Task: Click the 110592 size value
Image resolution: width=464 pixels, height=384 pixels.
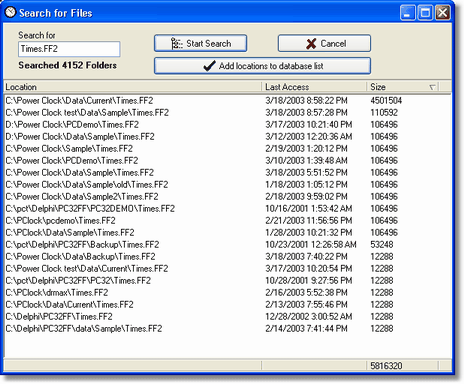Action: (384, 113)
